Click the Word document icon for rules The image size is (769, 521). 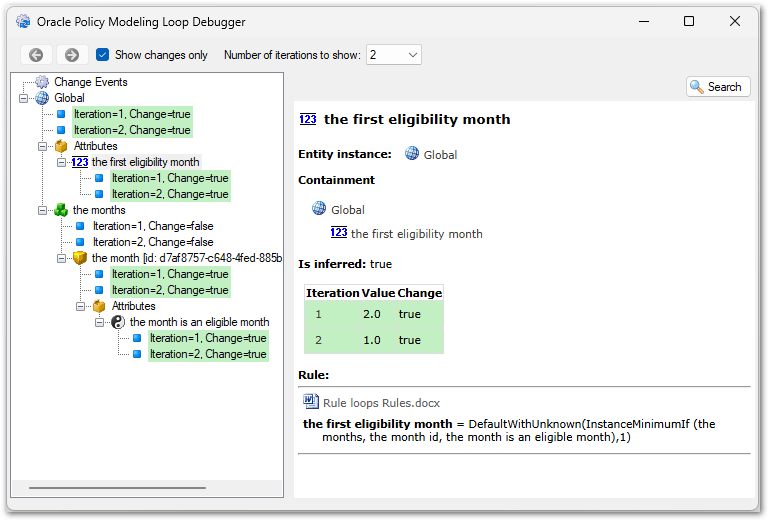click(311, 402)
